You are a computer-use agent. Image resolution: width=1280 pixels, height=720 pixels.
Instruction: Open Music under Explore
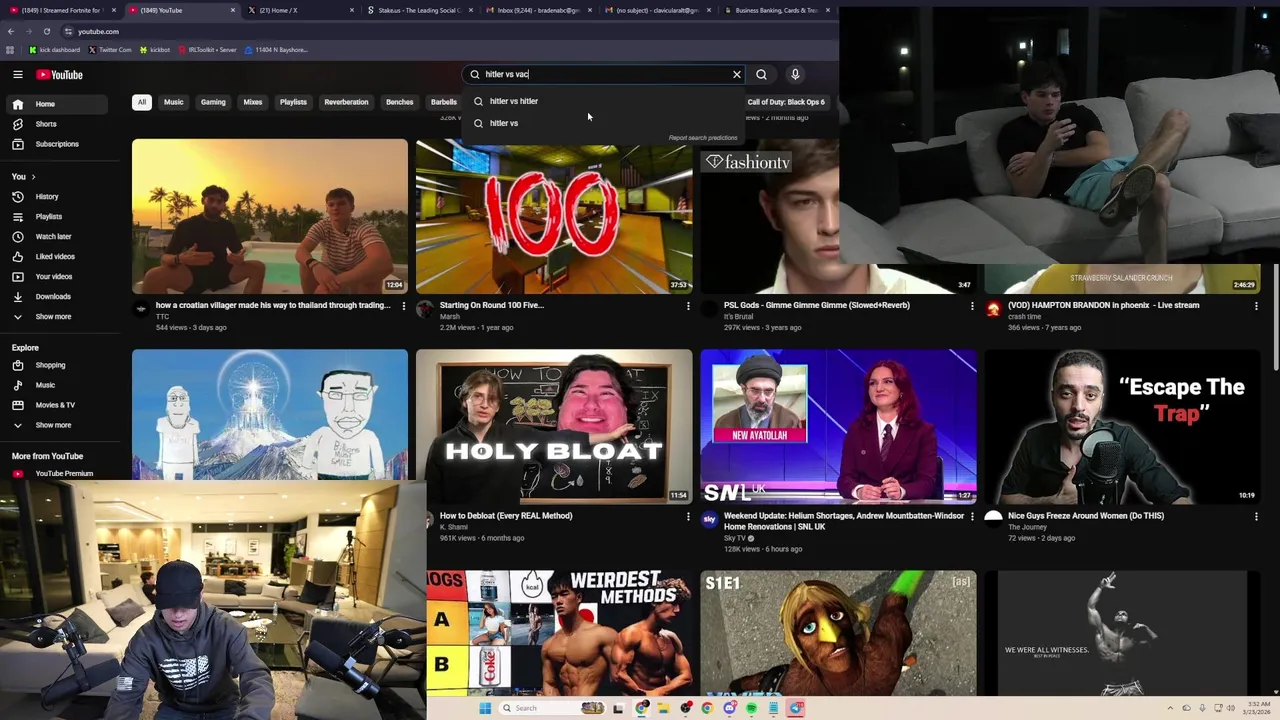(x=58, y=385)
